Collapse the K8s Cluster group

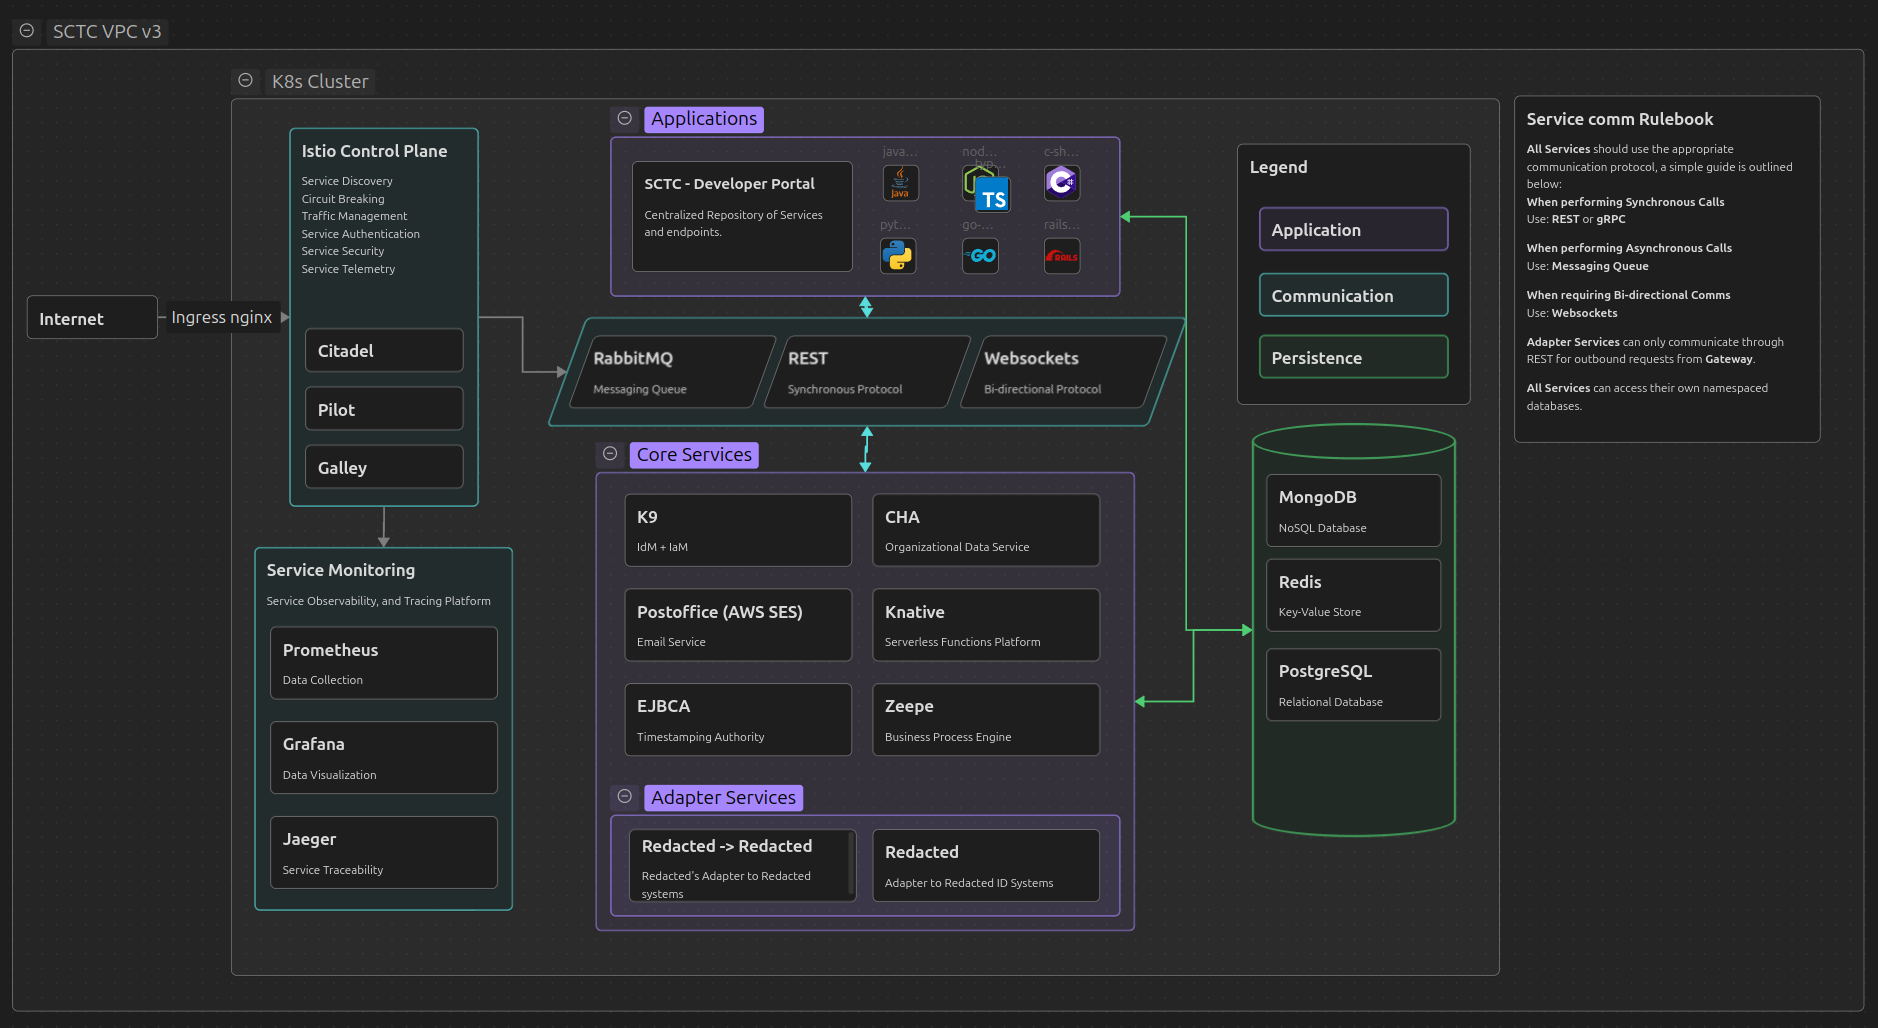(x=246, y=81)
